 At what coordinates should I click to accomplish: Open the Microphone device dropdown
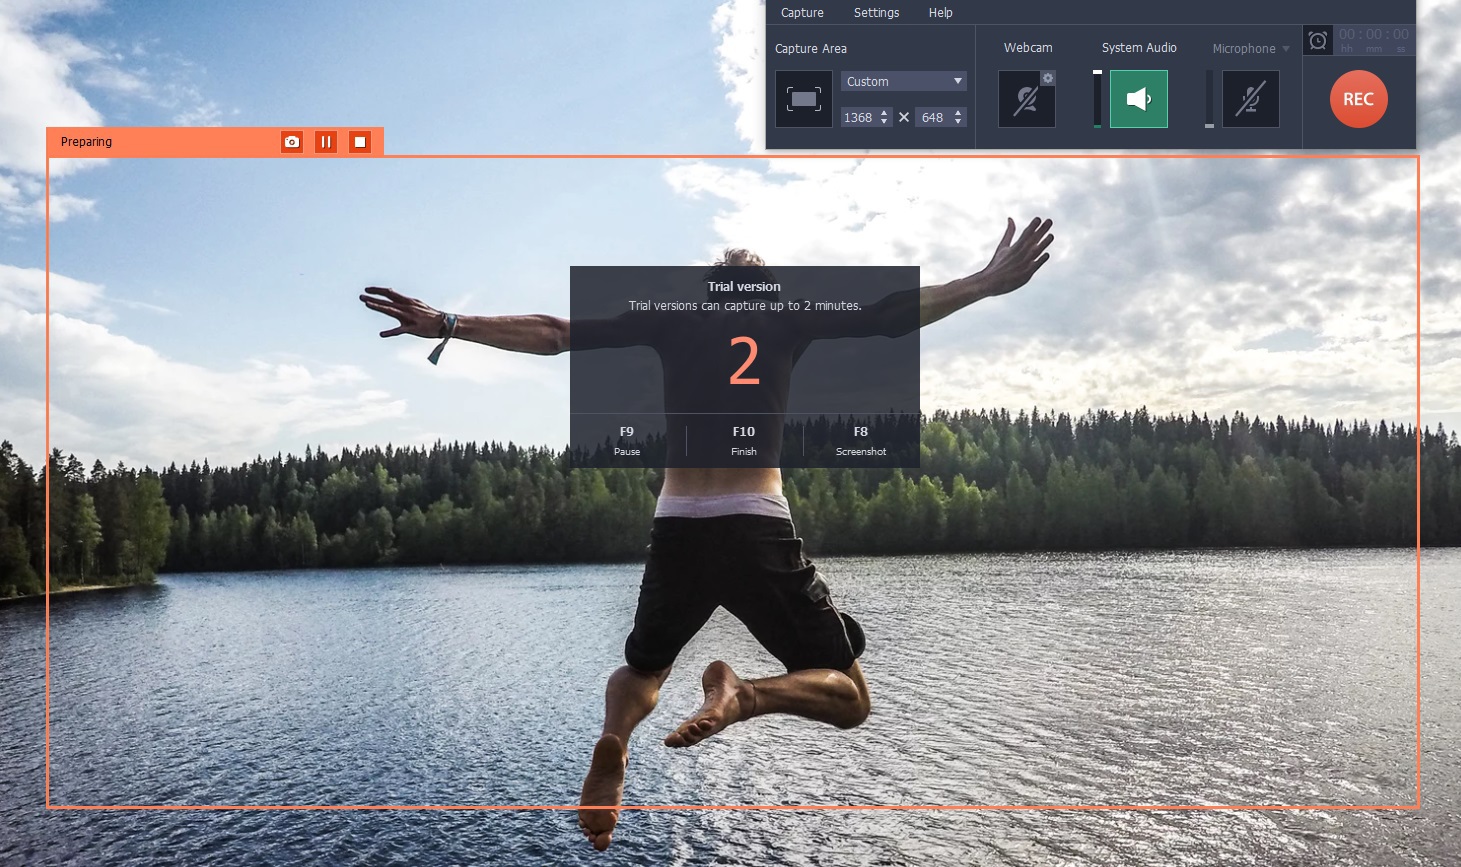click(x=1285, y=47)
